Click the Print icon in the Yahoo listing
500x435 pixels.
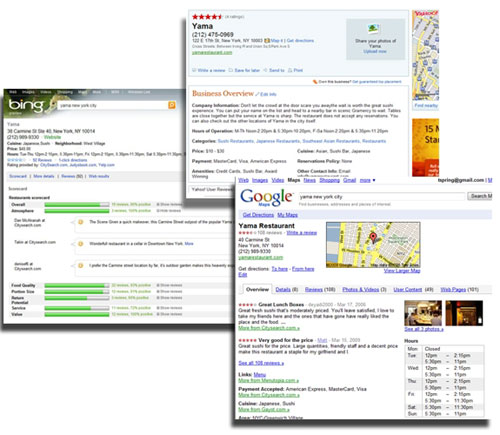290,70
